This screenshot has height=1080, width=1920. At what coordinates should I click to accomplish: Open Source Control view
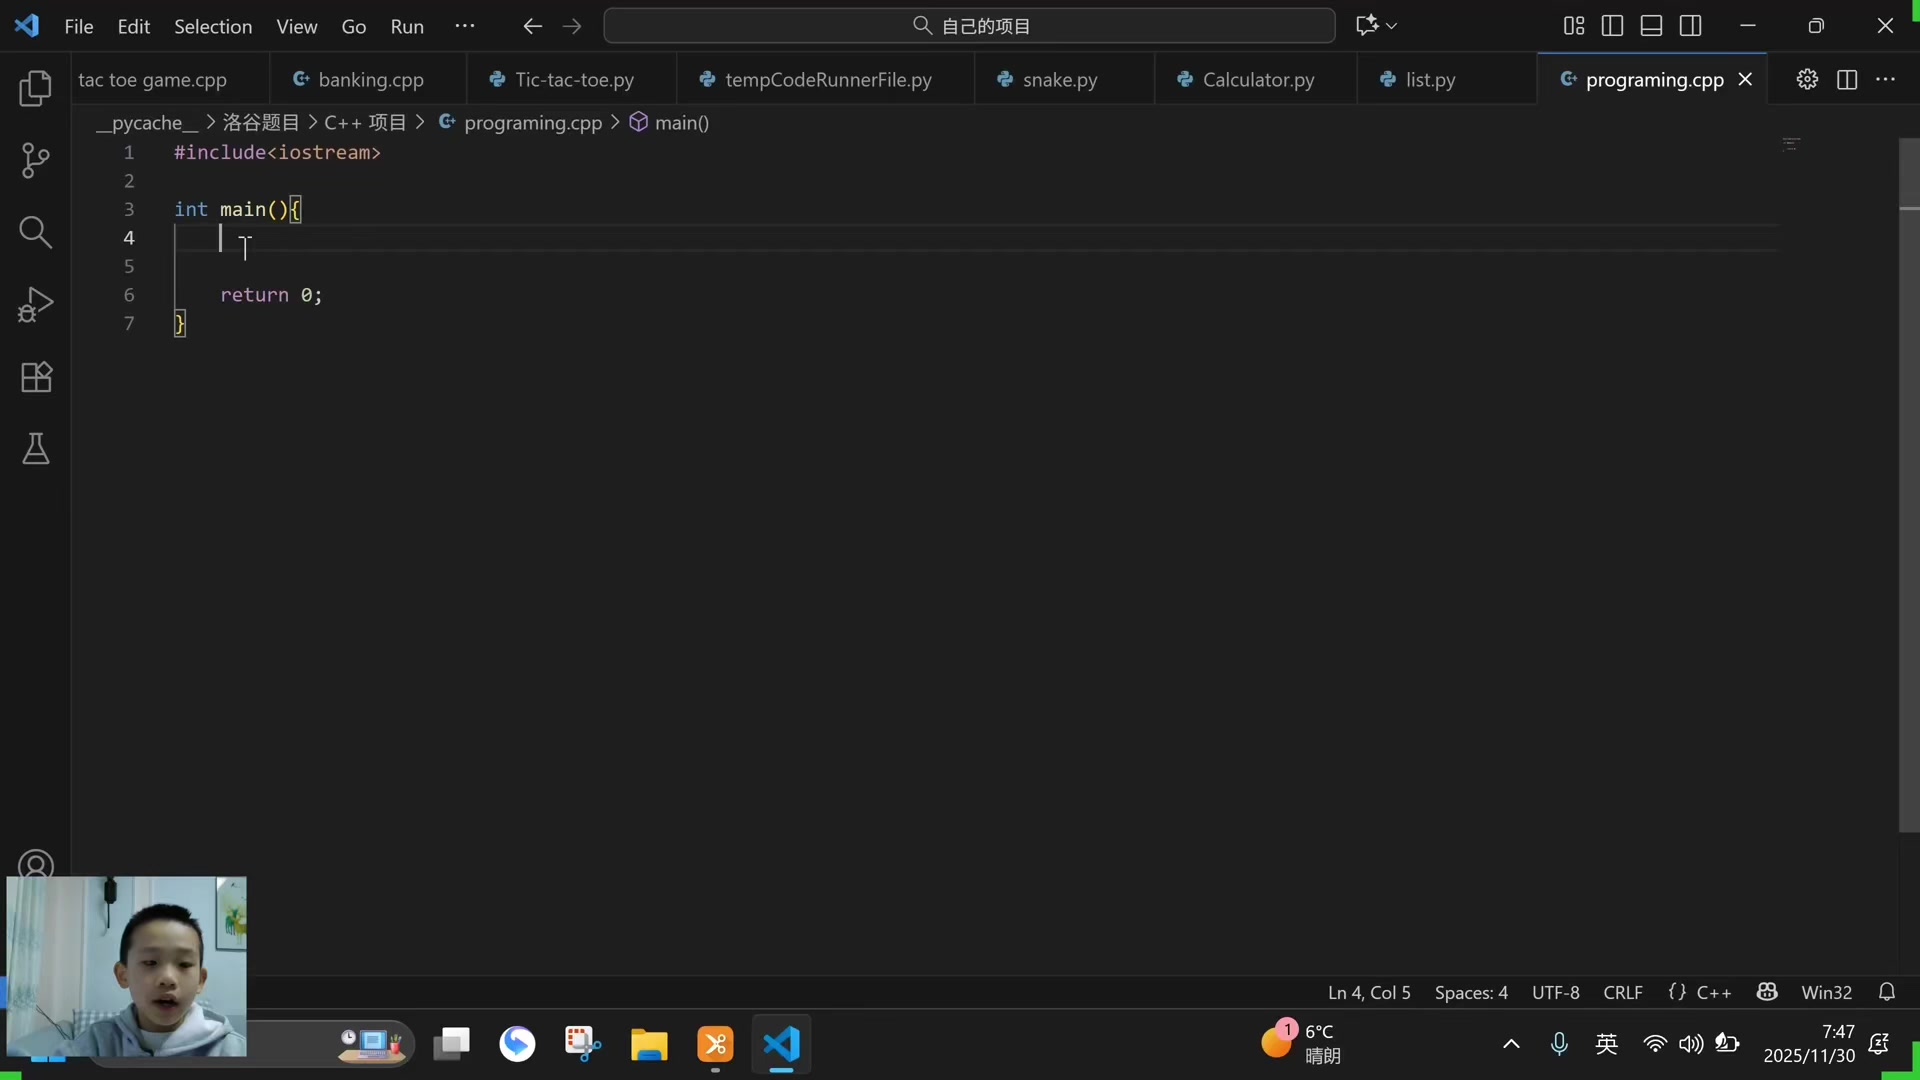click(x=36, y=160)
